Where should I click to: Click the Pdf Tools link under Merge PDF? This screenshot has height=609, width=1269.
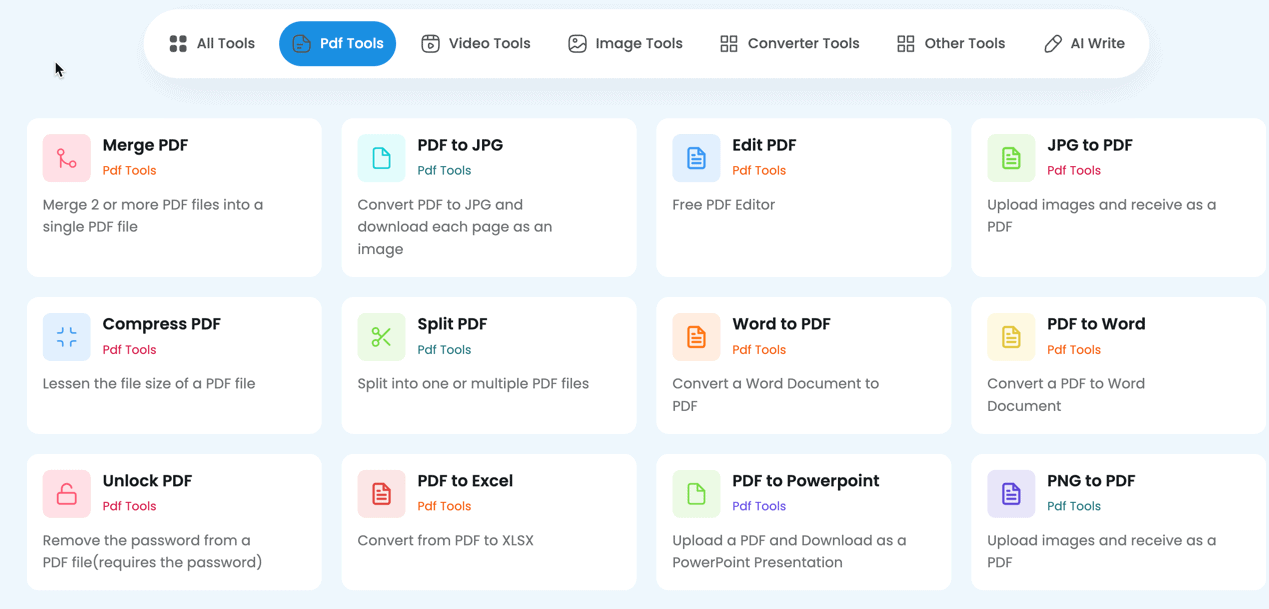(x=130, y=170)
